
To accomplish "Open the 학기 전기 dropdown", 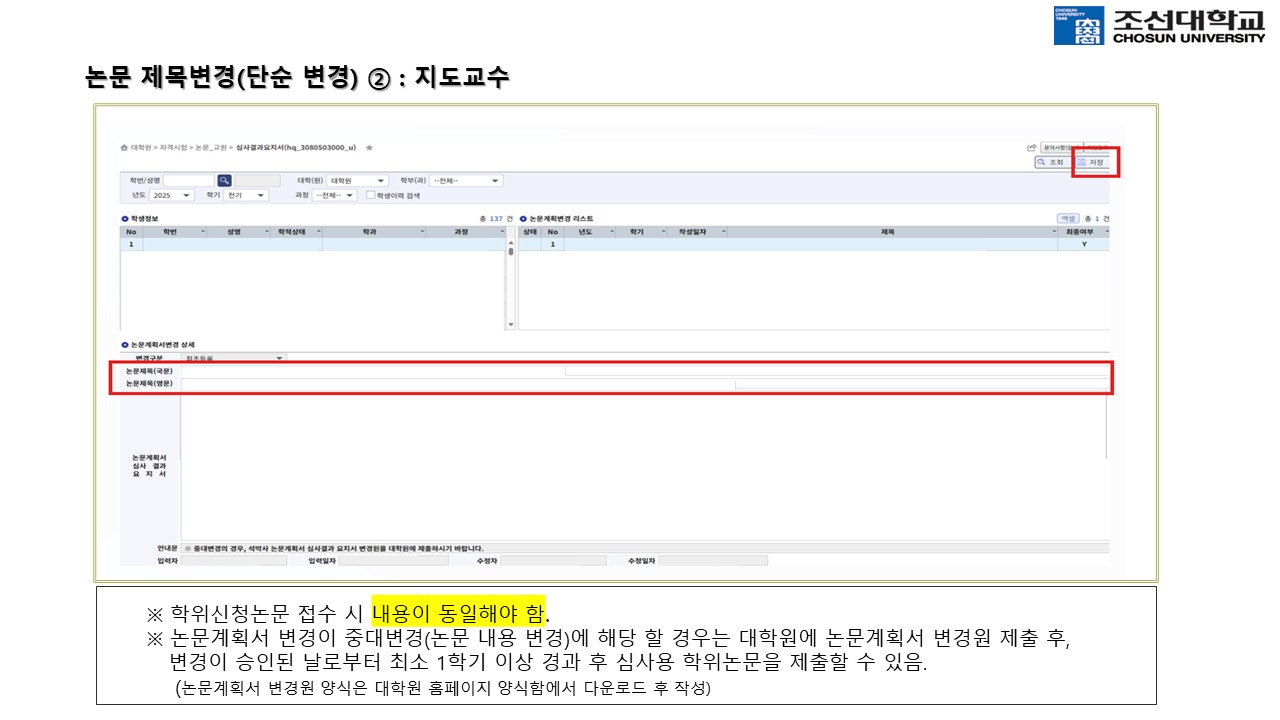I will 246,196.
